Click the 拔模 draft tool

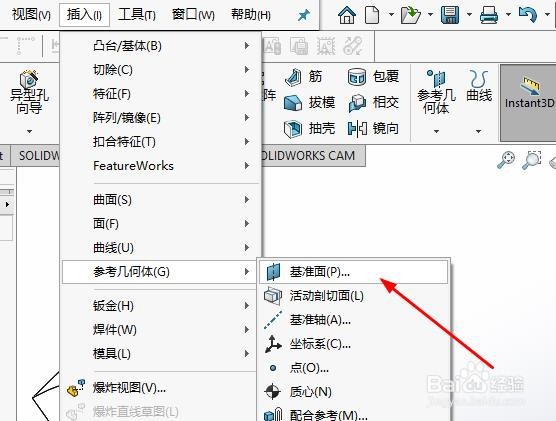[x=309, y=103]
